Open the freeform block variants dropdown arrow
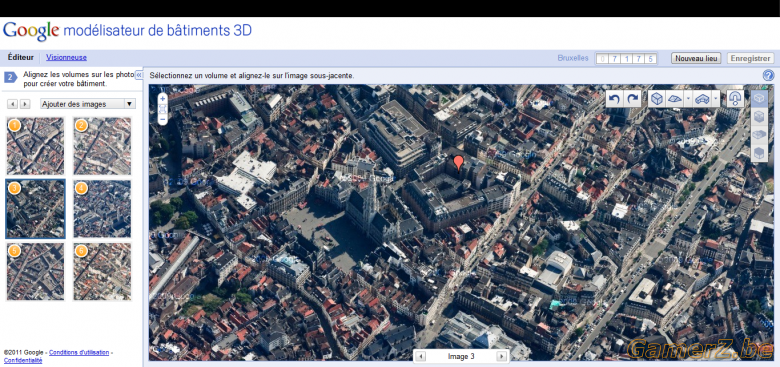 [716, 99]
